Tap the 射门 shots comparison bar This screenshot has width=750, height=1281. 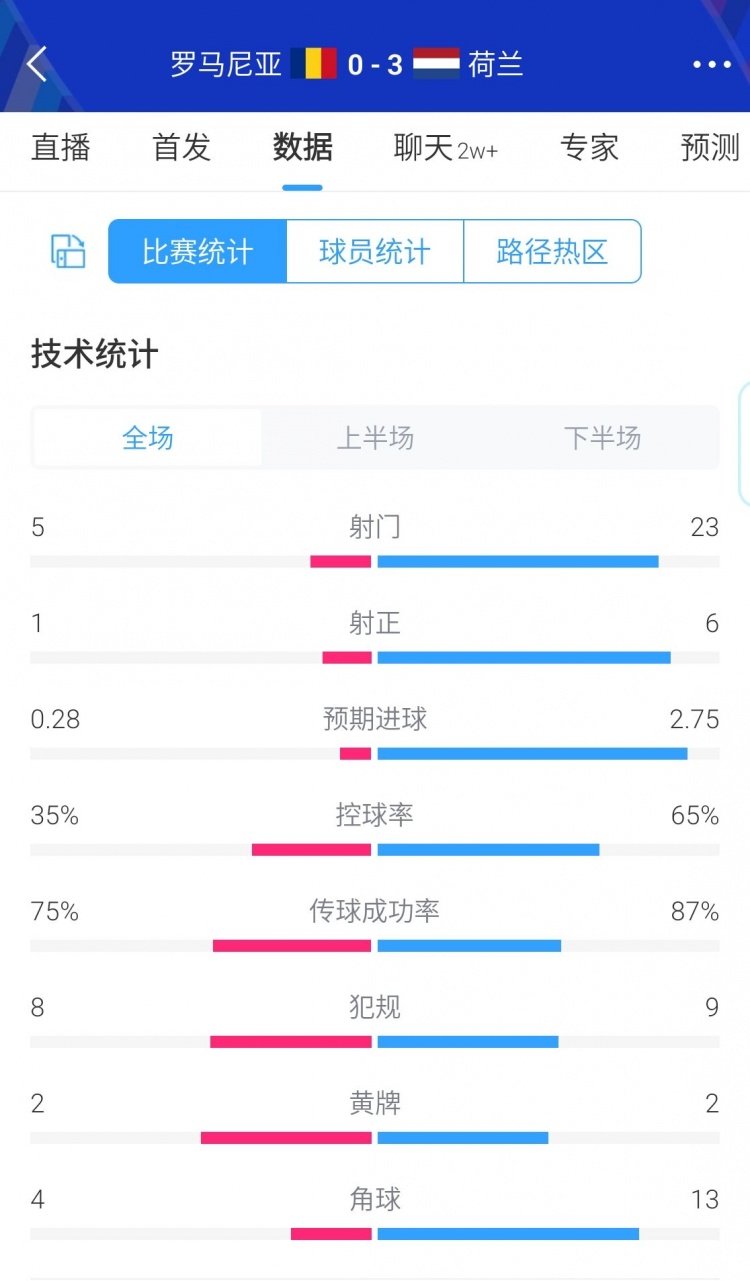point(375,561)
